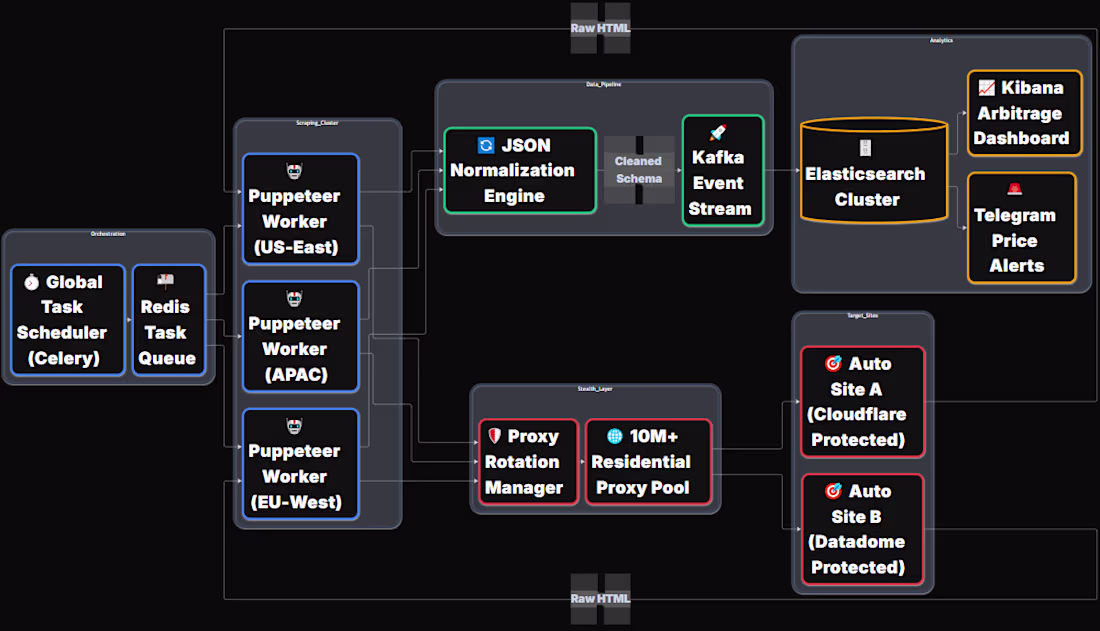
Task: Select the 'Rotation Manager' text in Proxy node
Action: click(523, 474)
